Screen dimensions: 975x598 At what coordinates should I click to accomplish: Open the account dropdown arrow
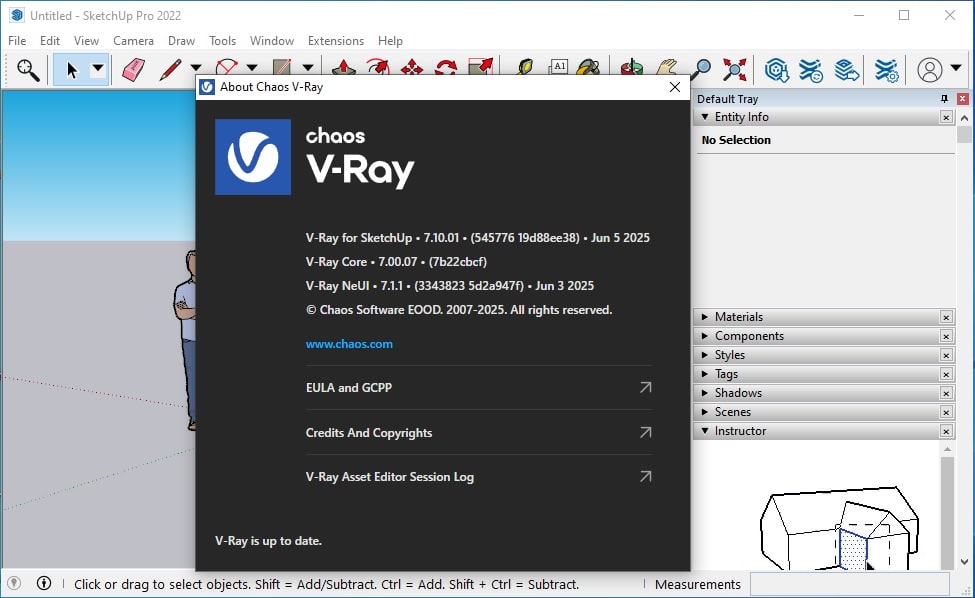[x=956, y=67]
